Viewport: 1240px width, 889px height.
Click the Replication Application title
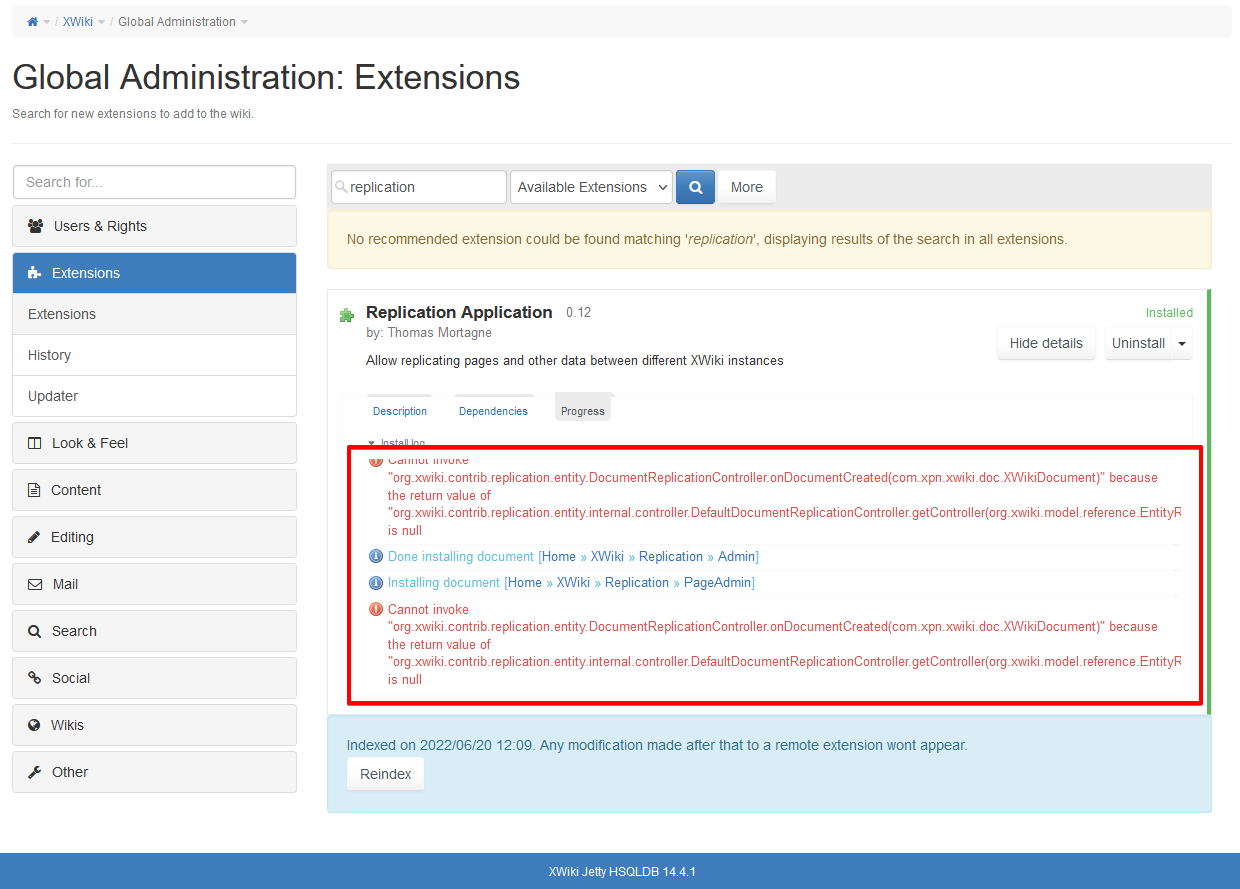[459, 312]
